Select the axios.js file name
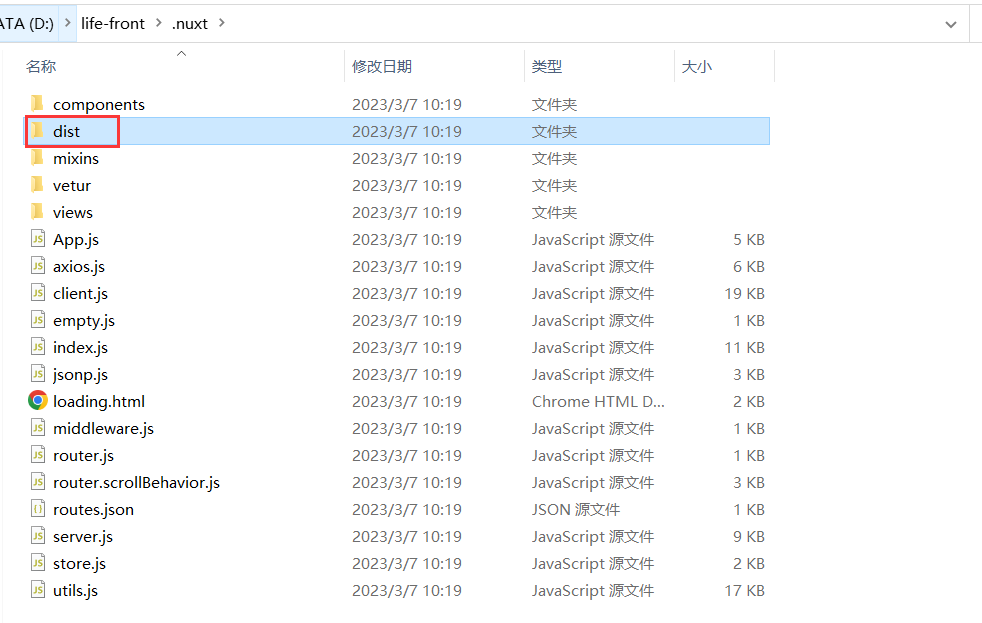Image resolution: width=982 pixels, height=623 pixels. 79,267
